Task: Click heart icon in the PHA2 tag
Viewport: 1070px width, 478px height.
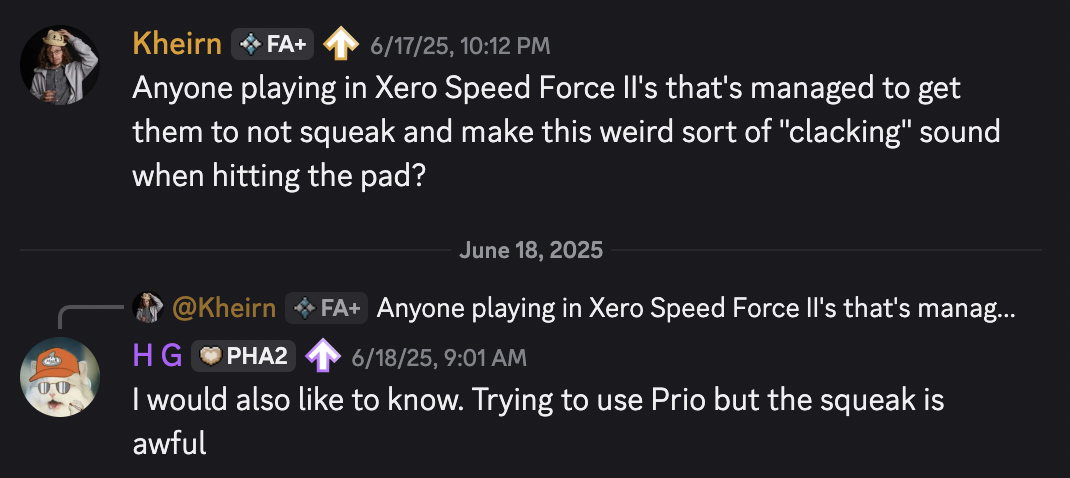Action: [x=211, y=357]
